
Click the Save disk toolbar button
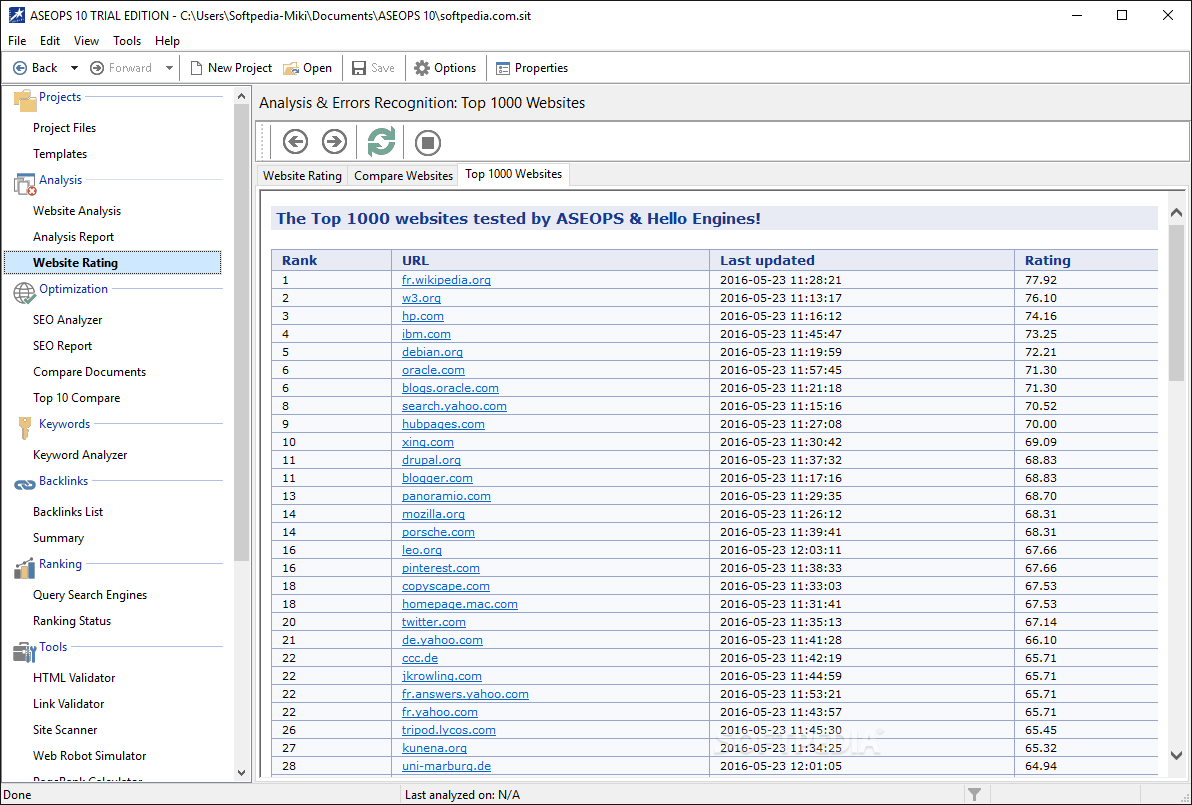[372, 68]
